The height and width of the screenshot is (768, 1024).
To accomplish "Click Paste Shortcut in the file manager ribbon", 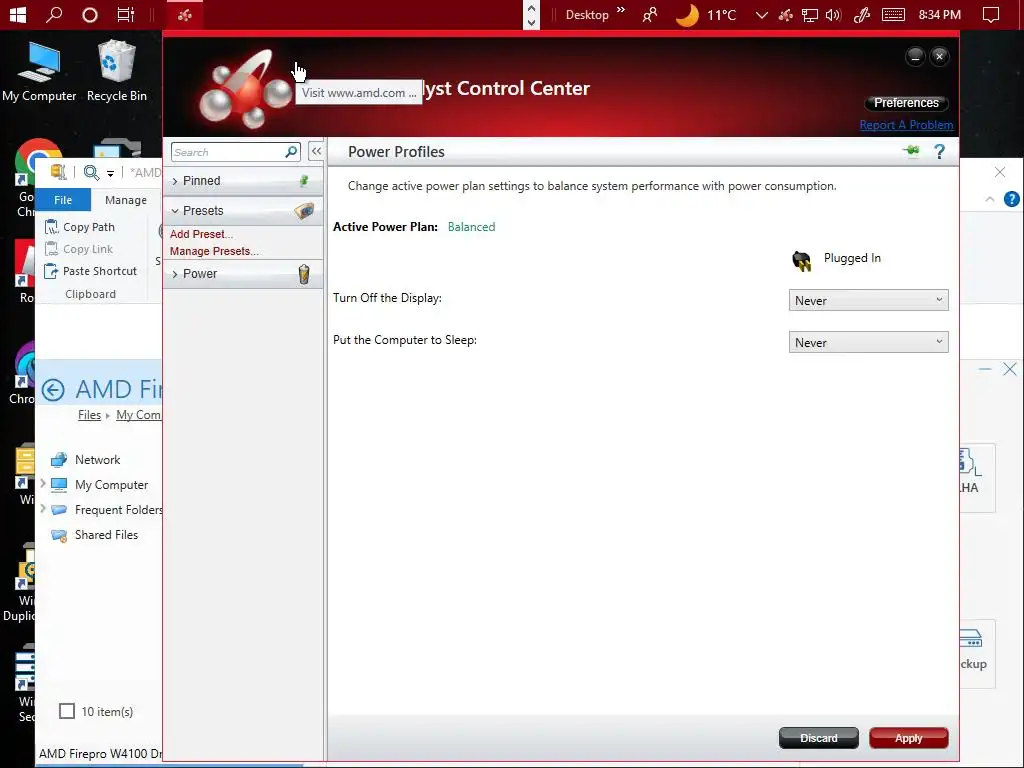I will (91, 271).
